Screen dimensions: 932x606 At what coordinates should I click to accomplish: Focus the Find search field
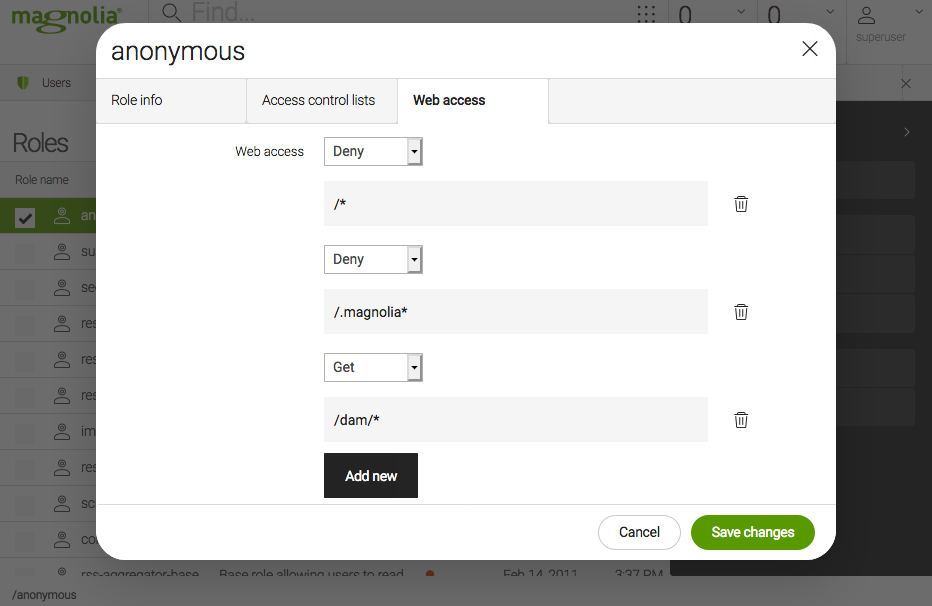[222, 12]
